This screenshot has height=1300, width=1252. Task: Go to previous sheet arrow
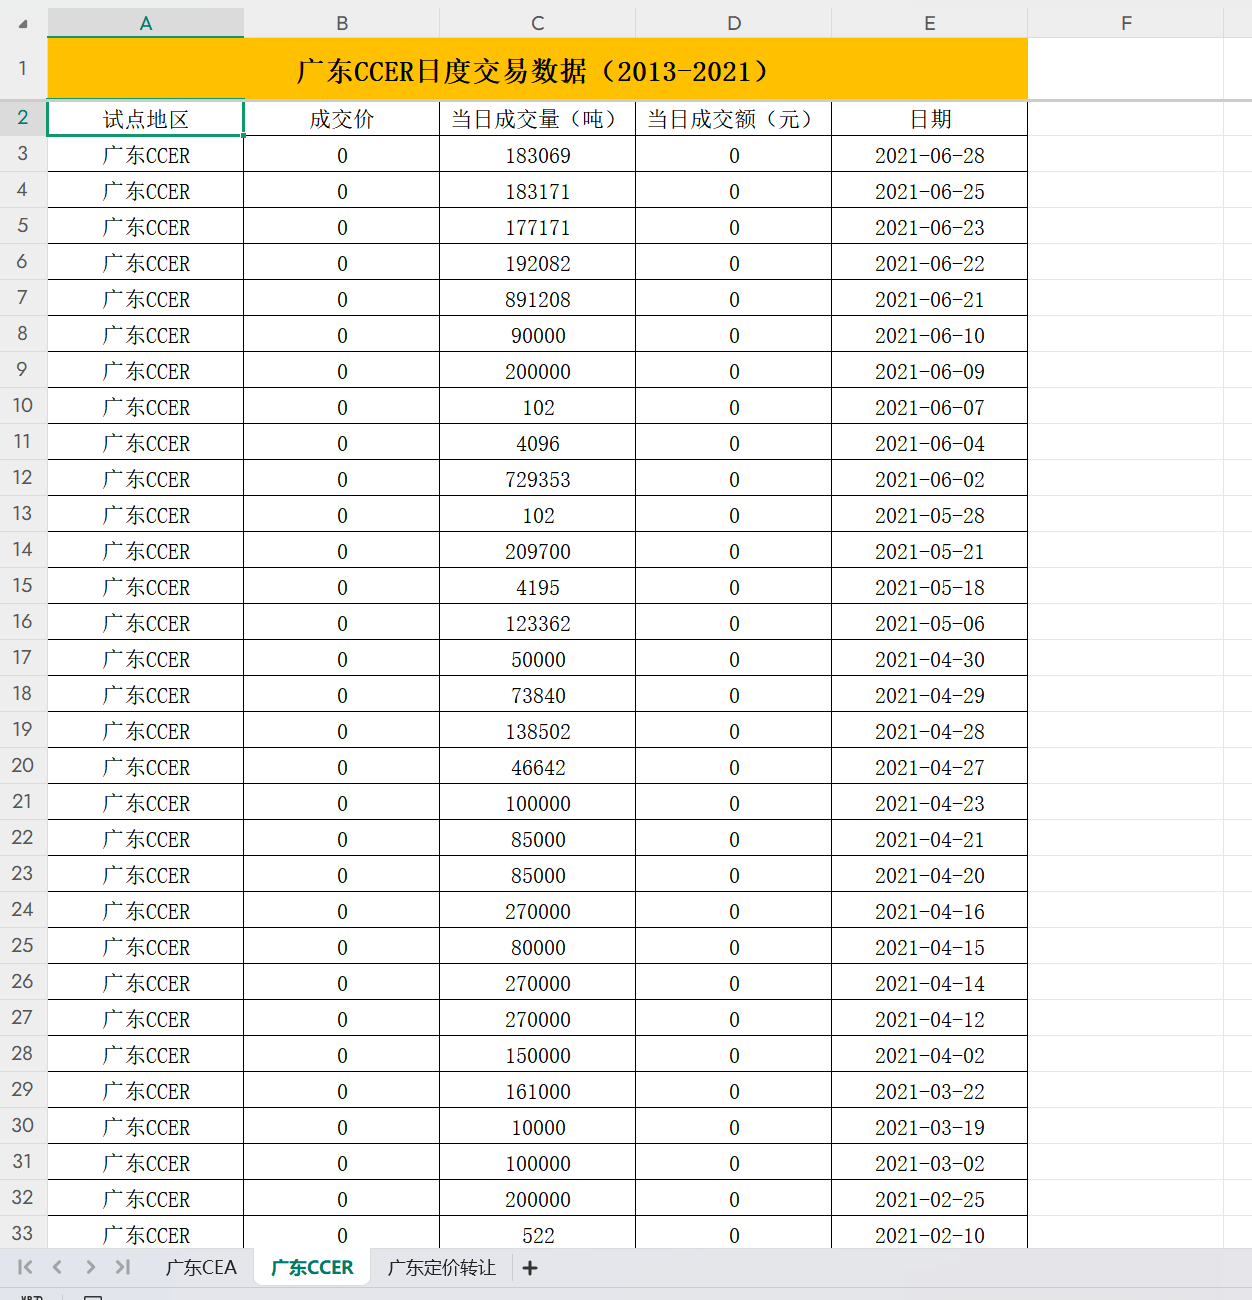click(x=57, y=1267)
